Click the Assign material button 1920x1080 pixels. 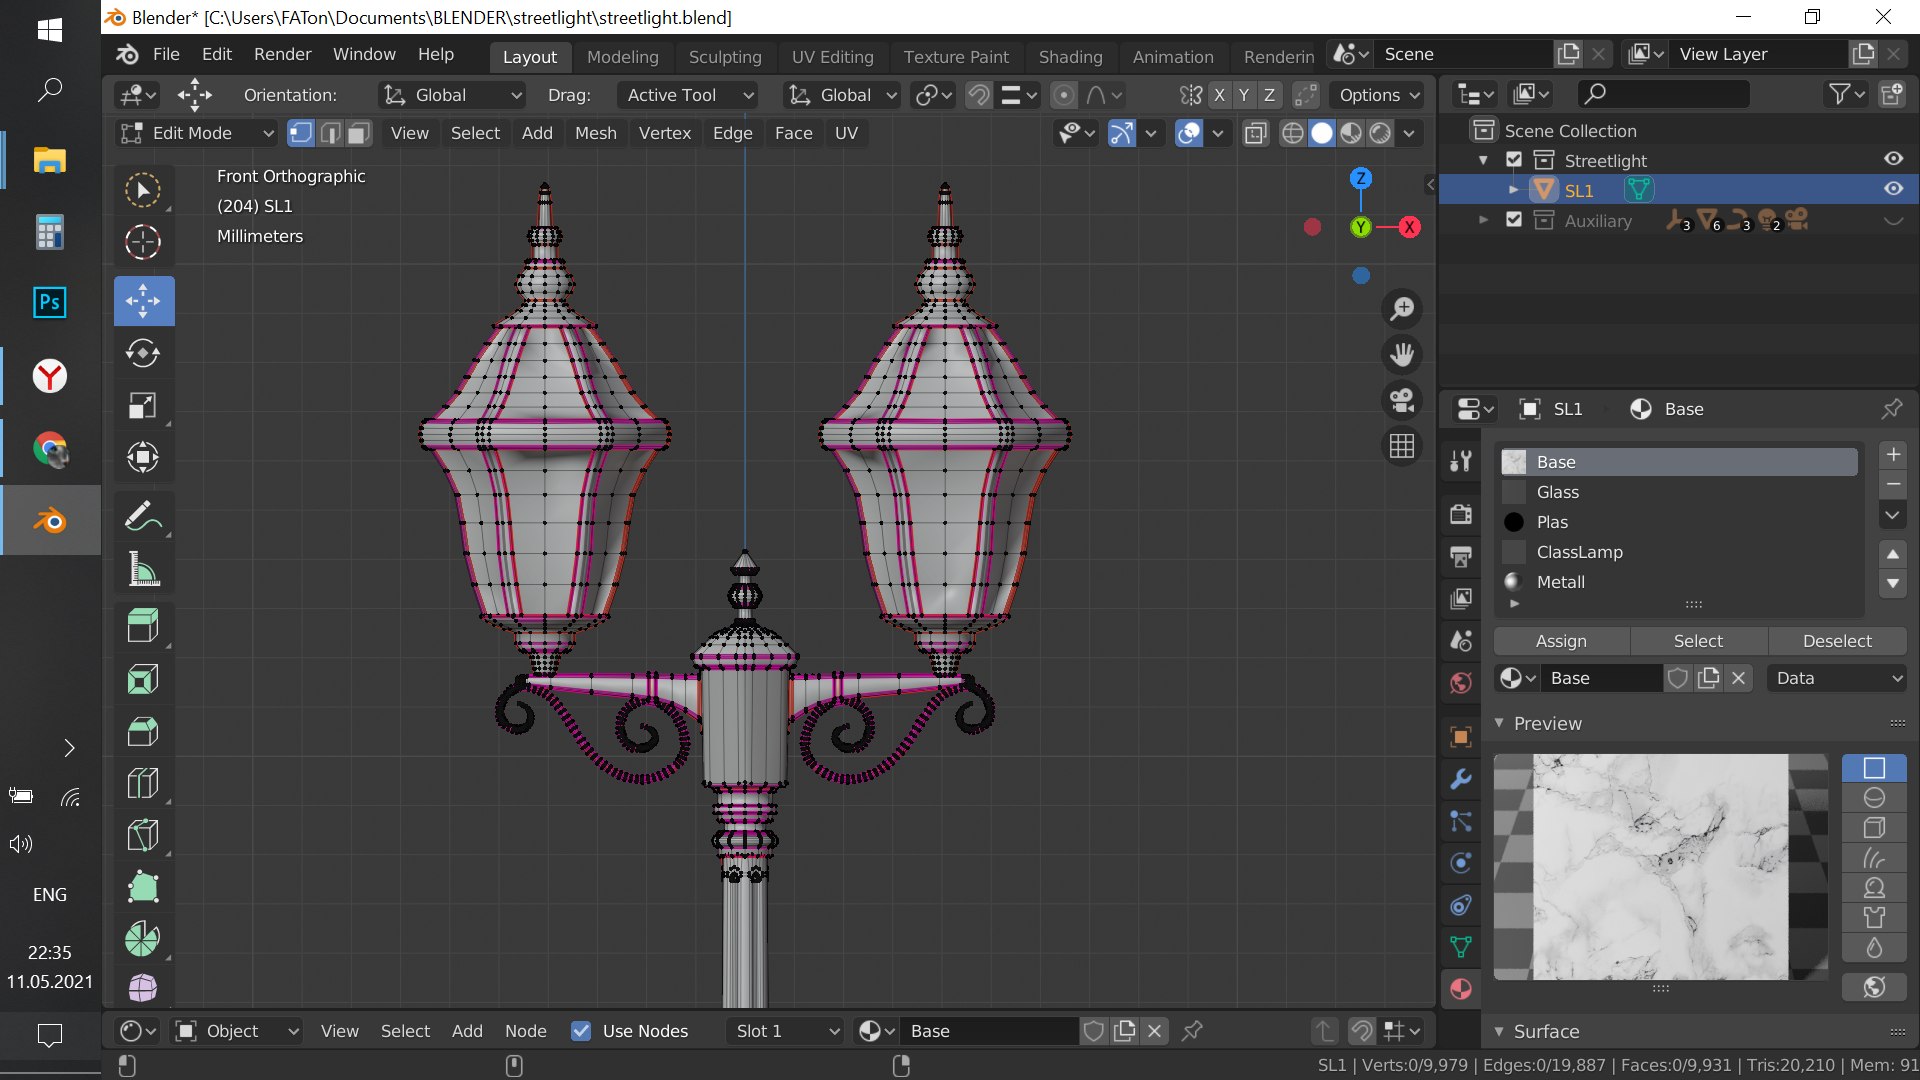[1561, 641]
